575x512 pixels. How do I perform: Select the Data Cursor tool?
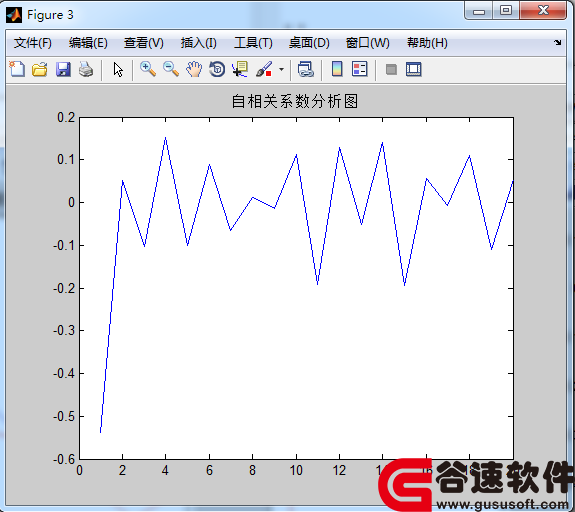tap(240, 69)
